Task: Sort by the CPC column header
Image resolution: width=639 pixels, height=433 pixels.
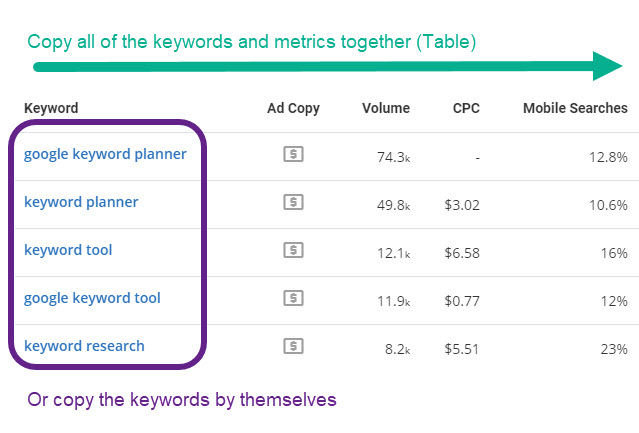Action: pos(466,108)
